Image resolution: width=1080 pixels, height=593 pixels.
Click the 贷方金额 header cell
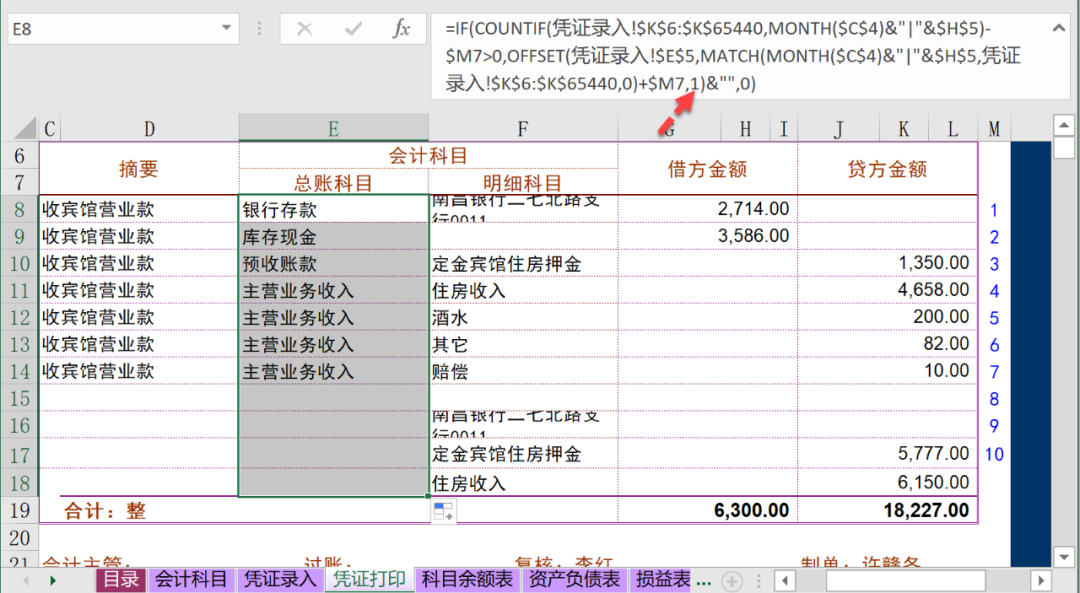(887, 169)
